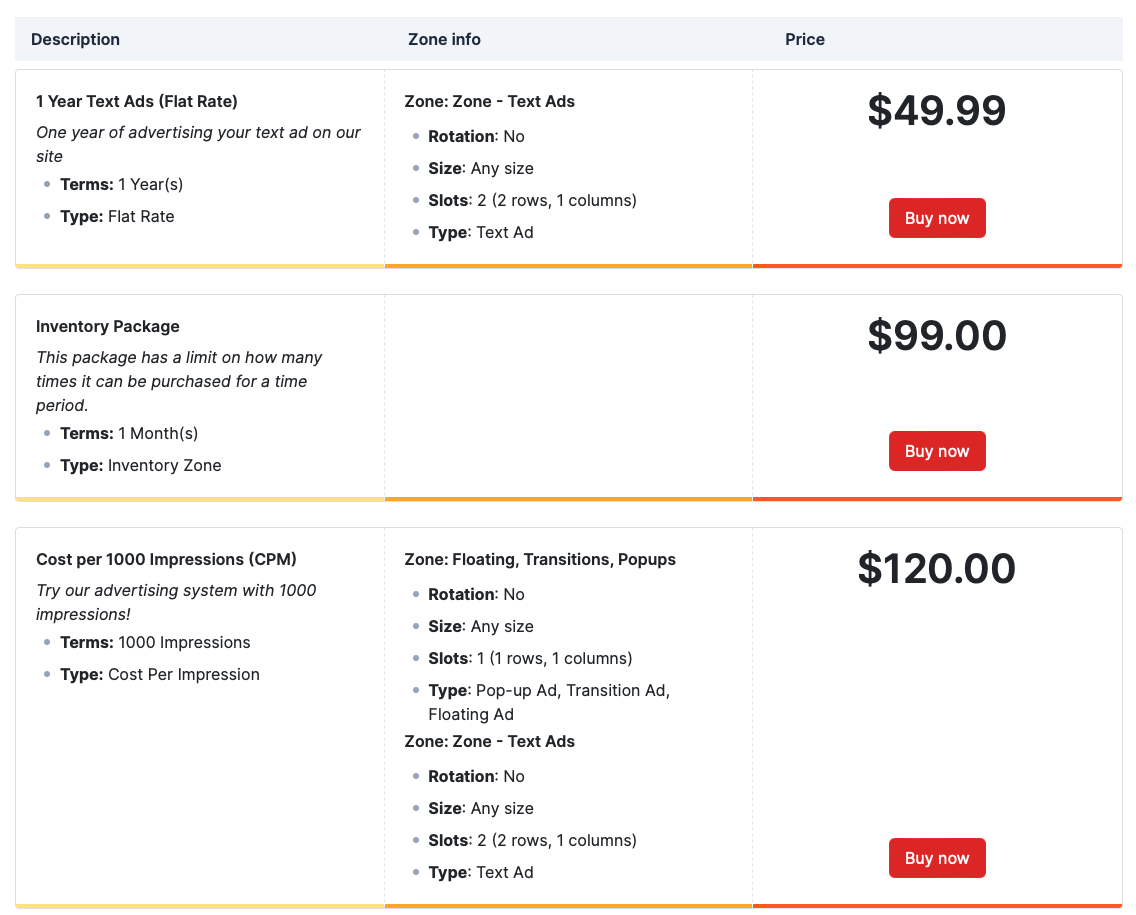
Task: Select the Zone info column header
Action: click(x=444, y=39)
